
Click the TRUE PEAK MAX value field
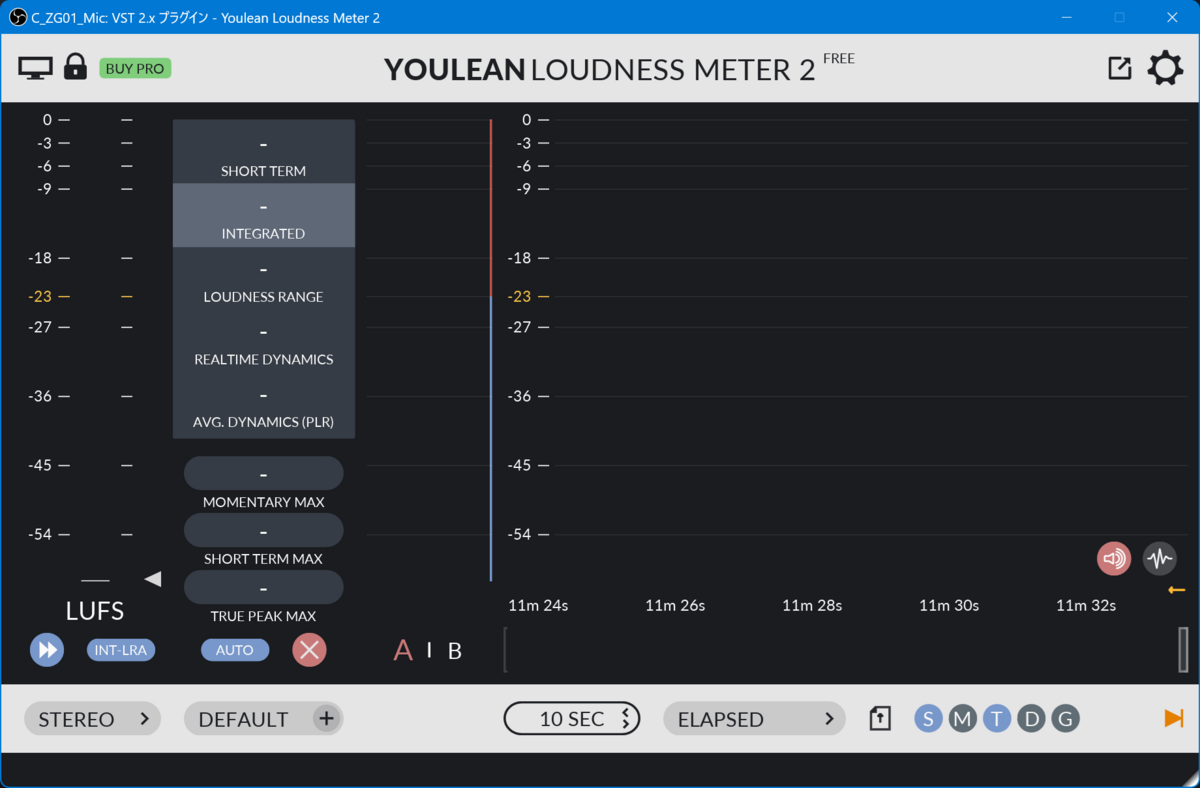point(264,587)
